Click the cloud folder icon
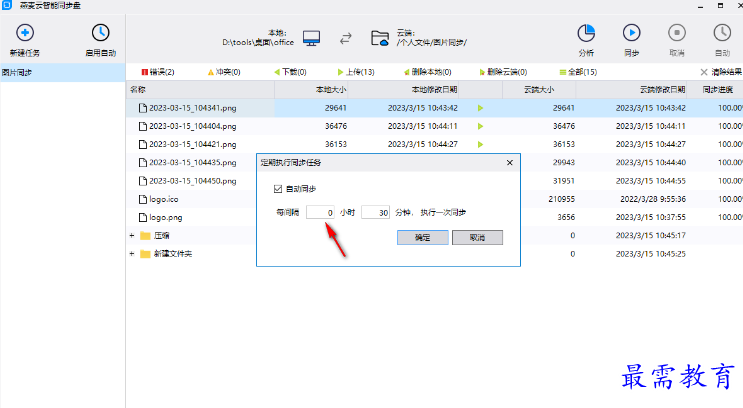 click(380, 38)
